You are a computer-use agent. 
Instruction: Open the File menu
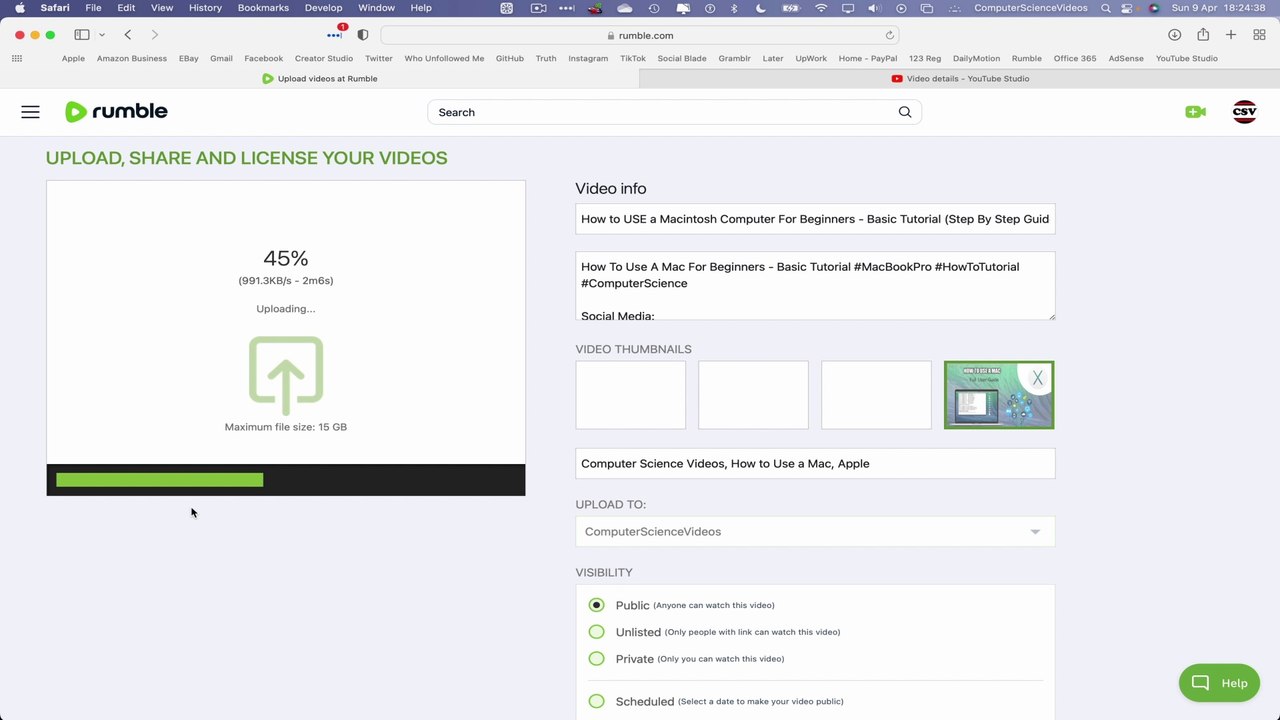[x=93, y=8]
